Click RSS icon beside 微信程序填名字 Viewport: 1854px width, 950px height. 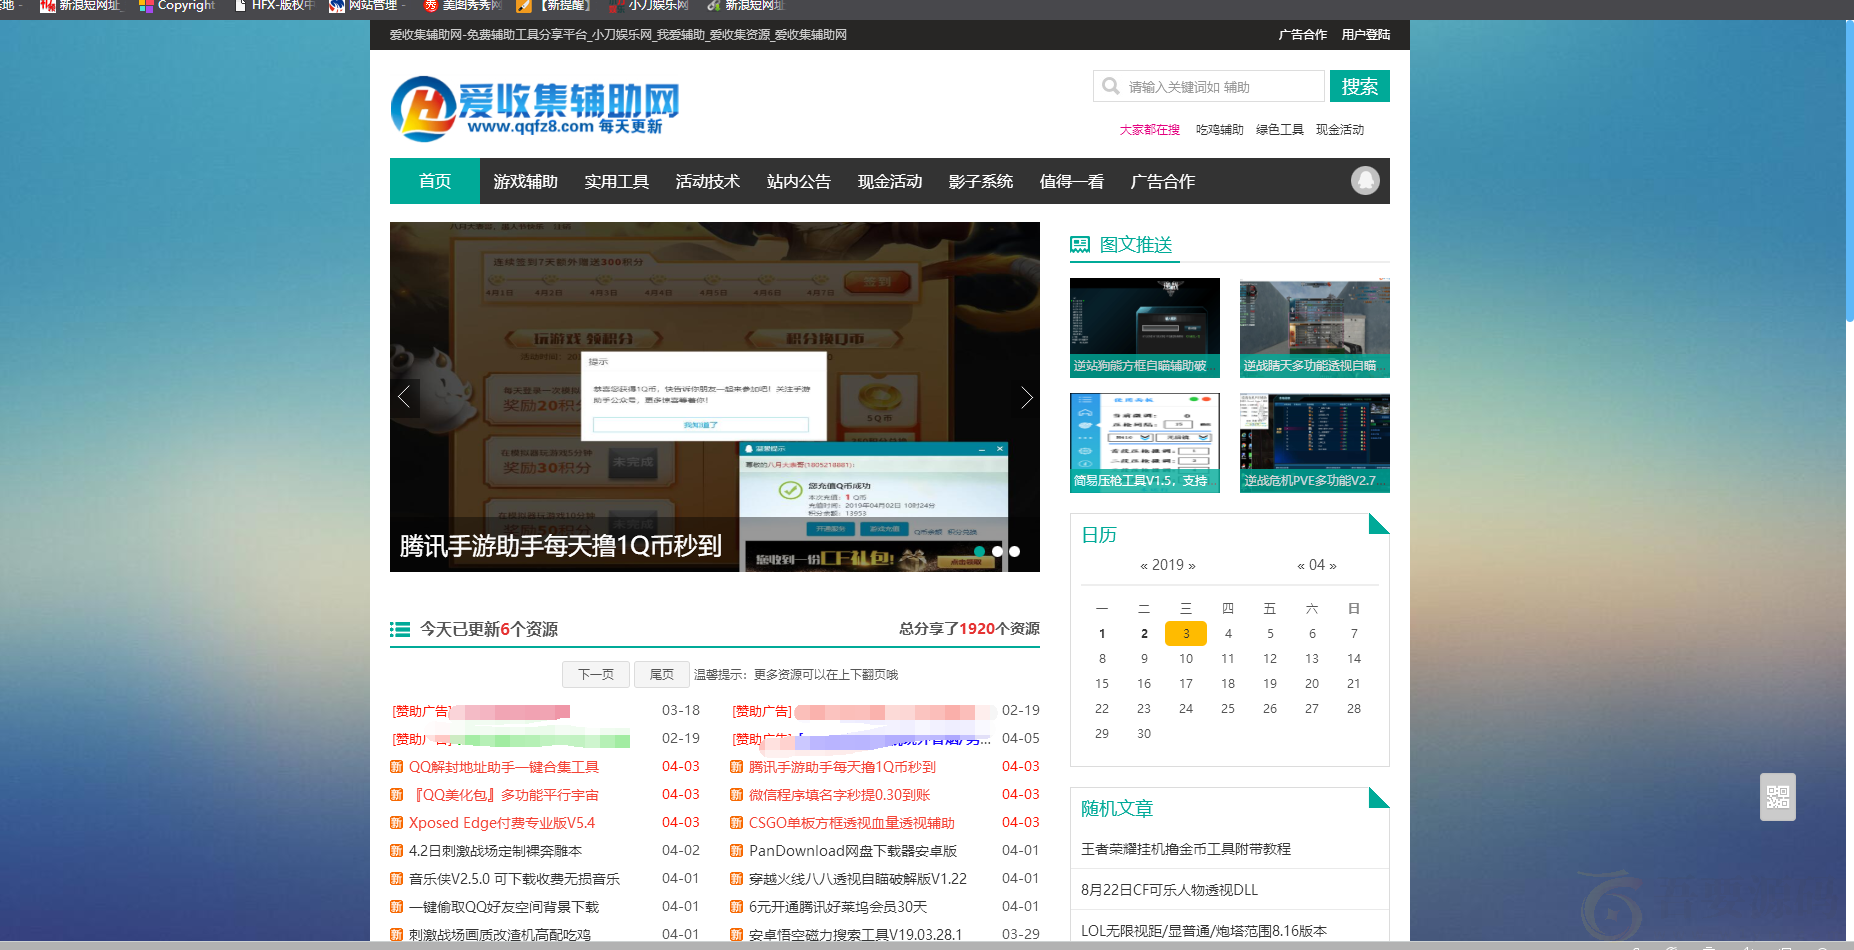[x=736, y=795]
